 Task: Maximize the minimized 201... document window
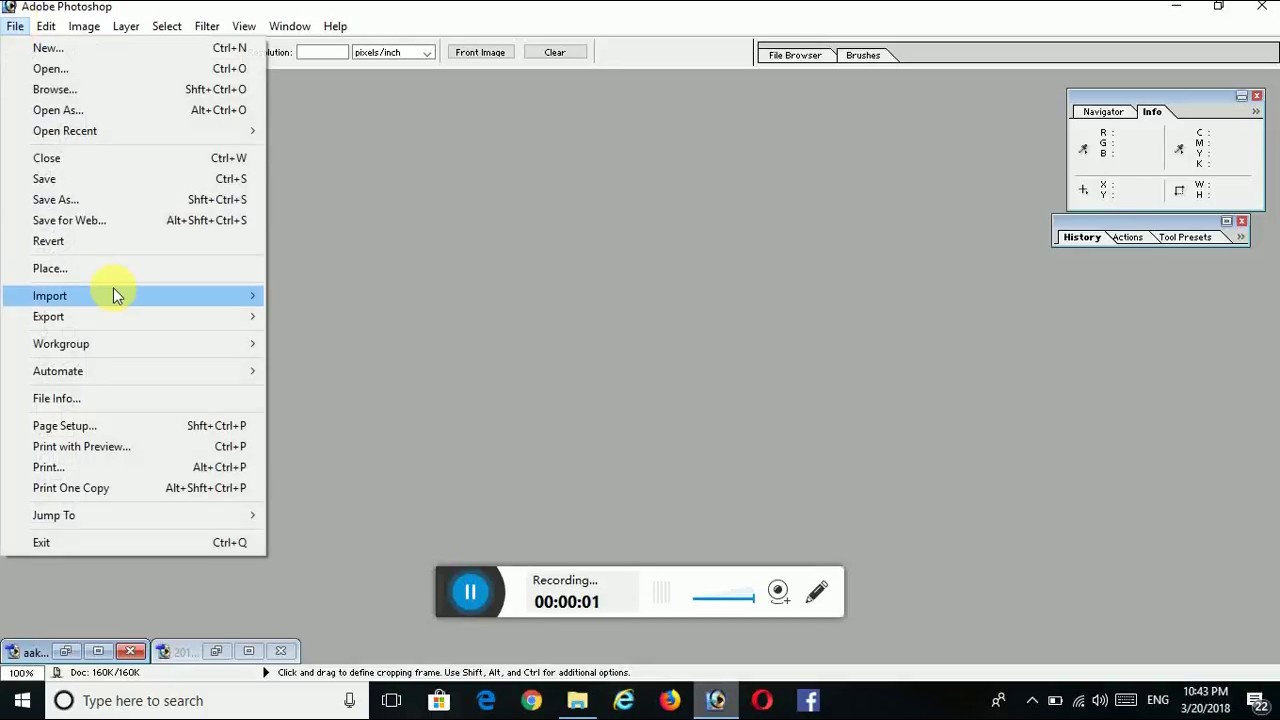click(x=248, y=651)
